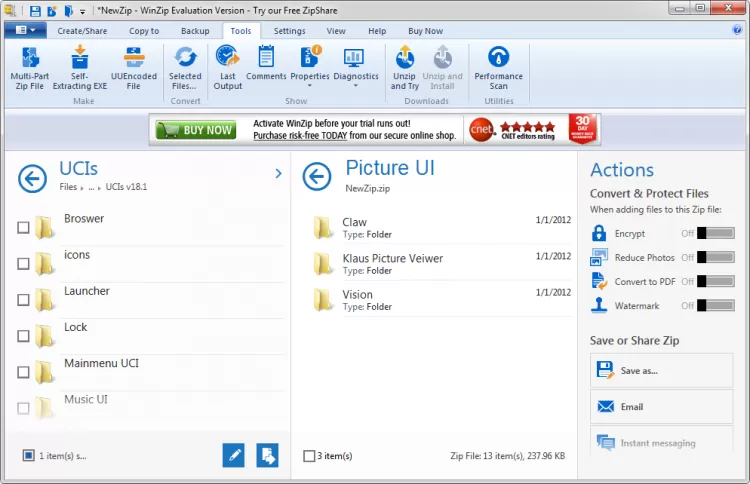The height and width of the screenshot is (484, 750).
Task: Open the Claw folder icon
Action: (323, 227)
